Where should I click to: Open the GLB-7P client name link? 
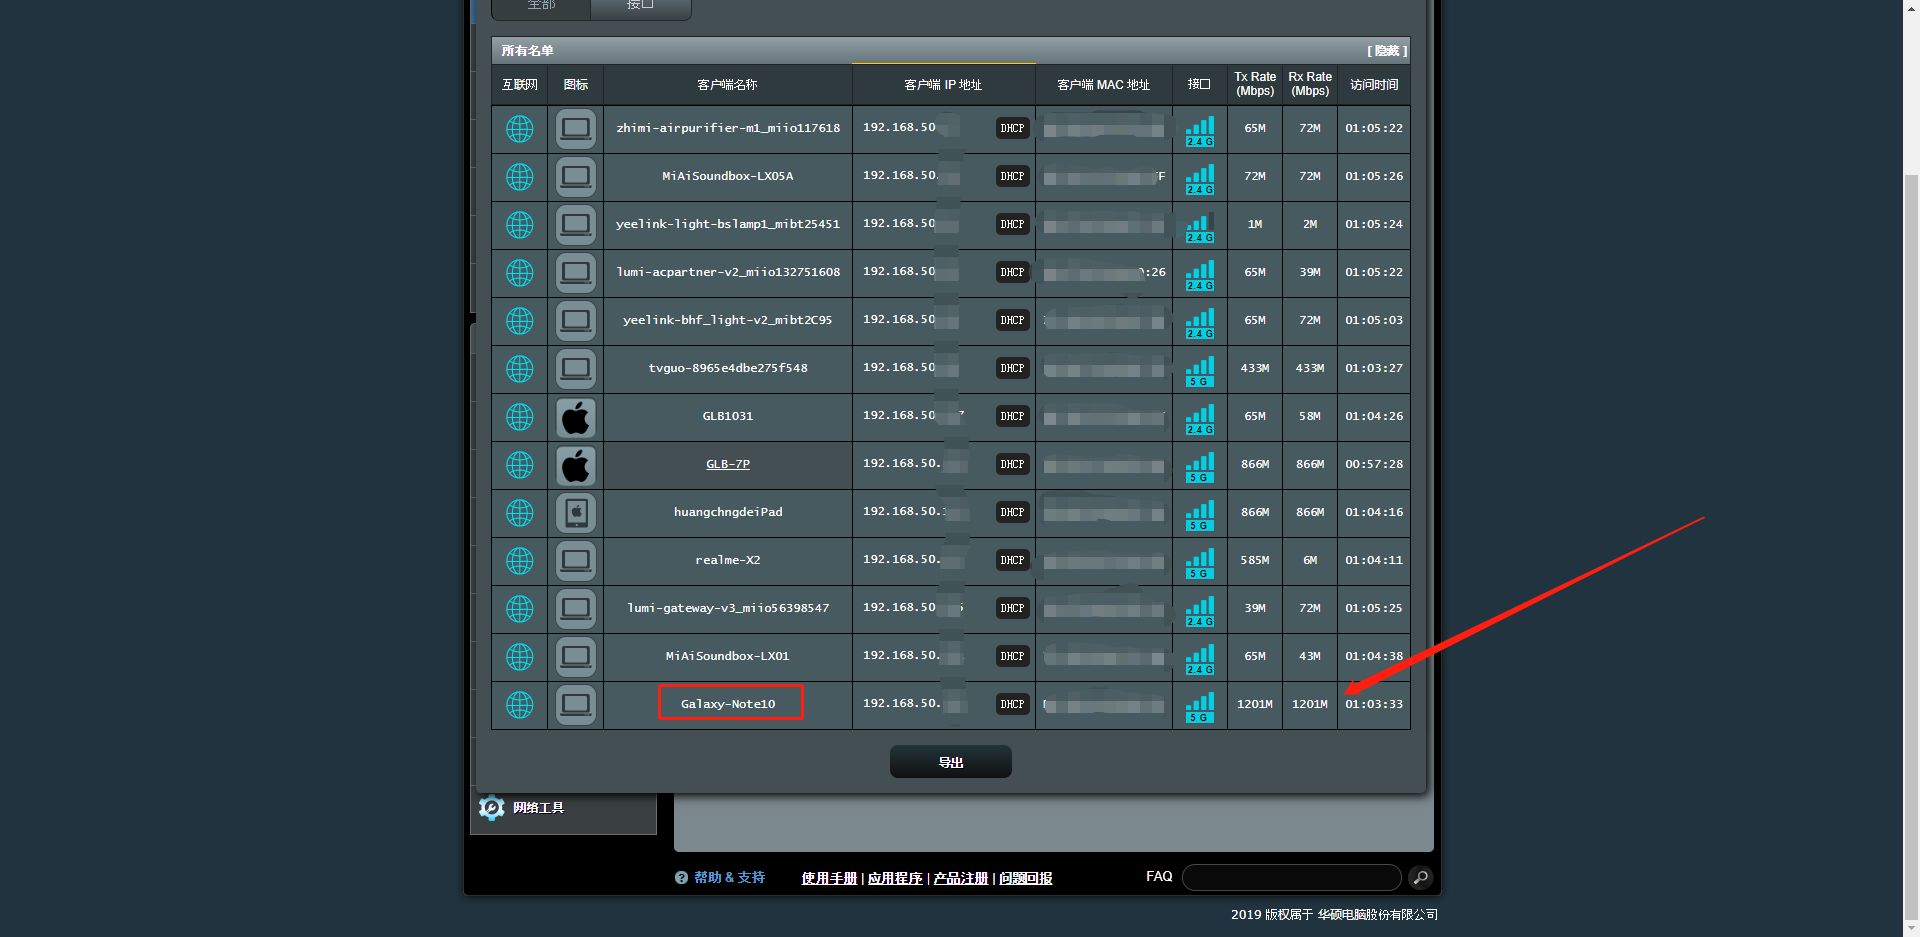point(727,464)
